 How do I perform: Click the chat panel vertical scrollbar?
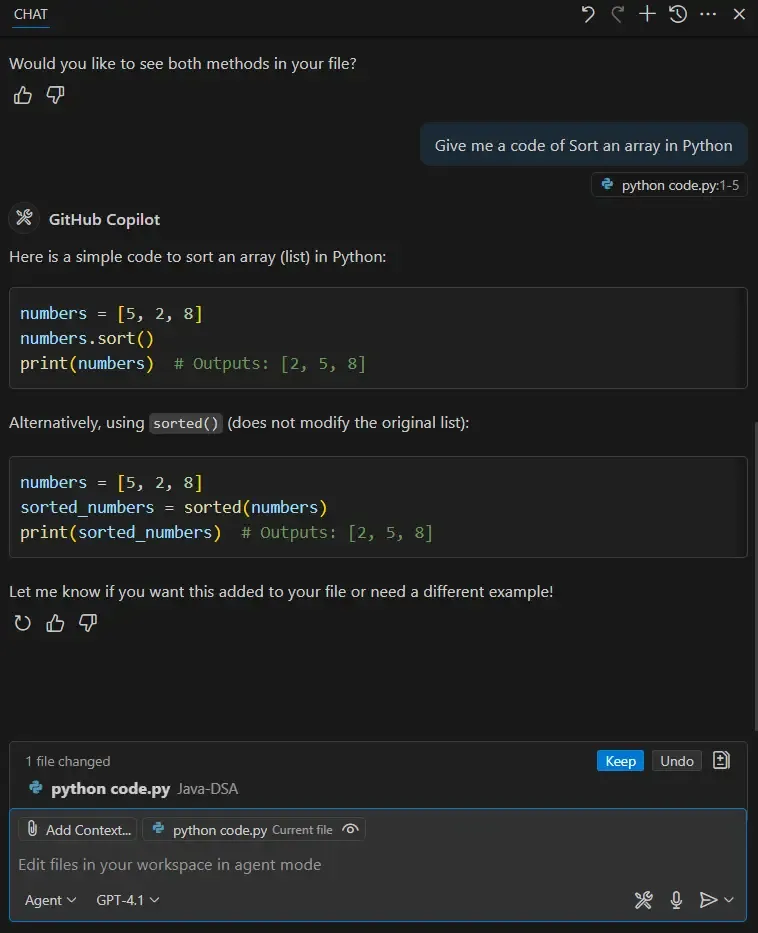pyautogui.click(x=755, y=576)
